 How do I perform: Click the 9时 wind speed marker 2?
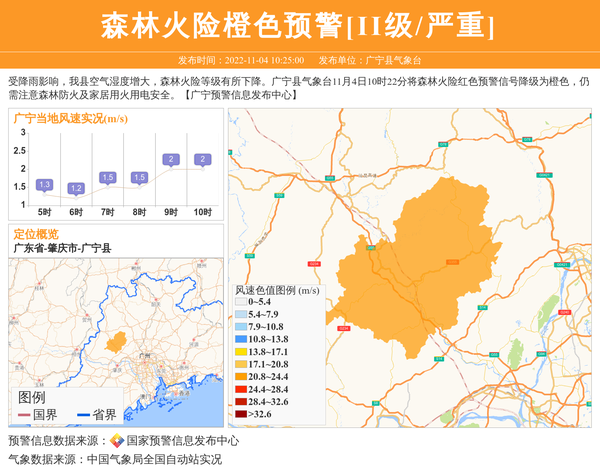pos(171,160)
